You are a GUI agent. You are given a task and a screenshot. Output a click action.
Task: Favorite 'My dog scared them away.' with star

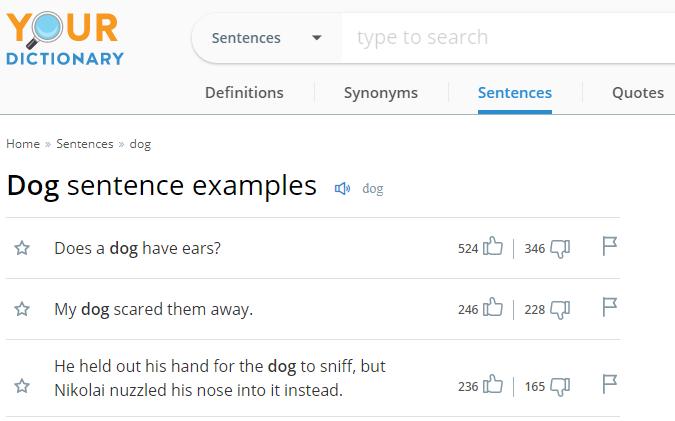pyautogui.click(x=22, y=310)
